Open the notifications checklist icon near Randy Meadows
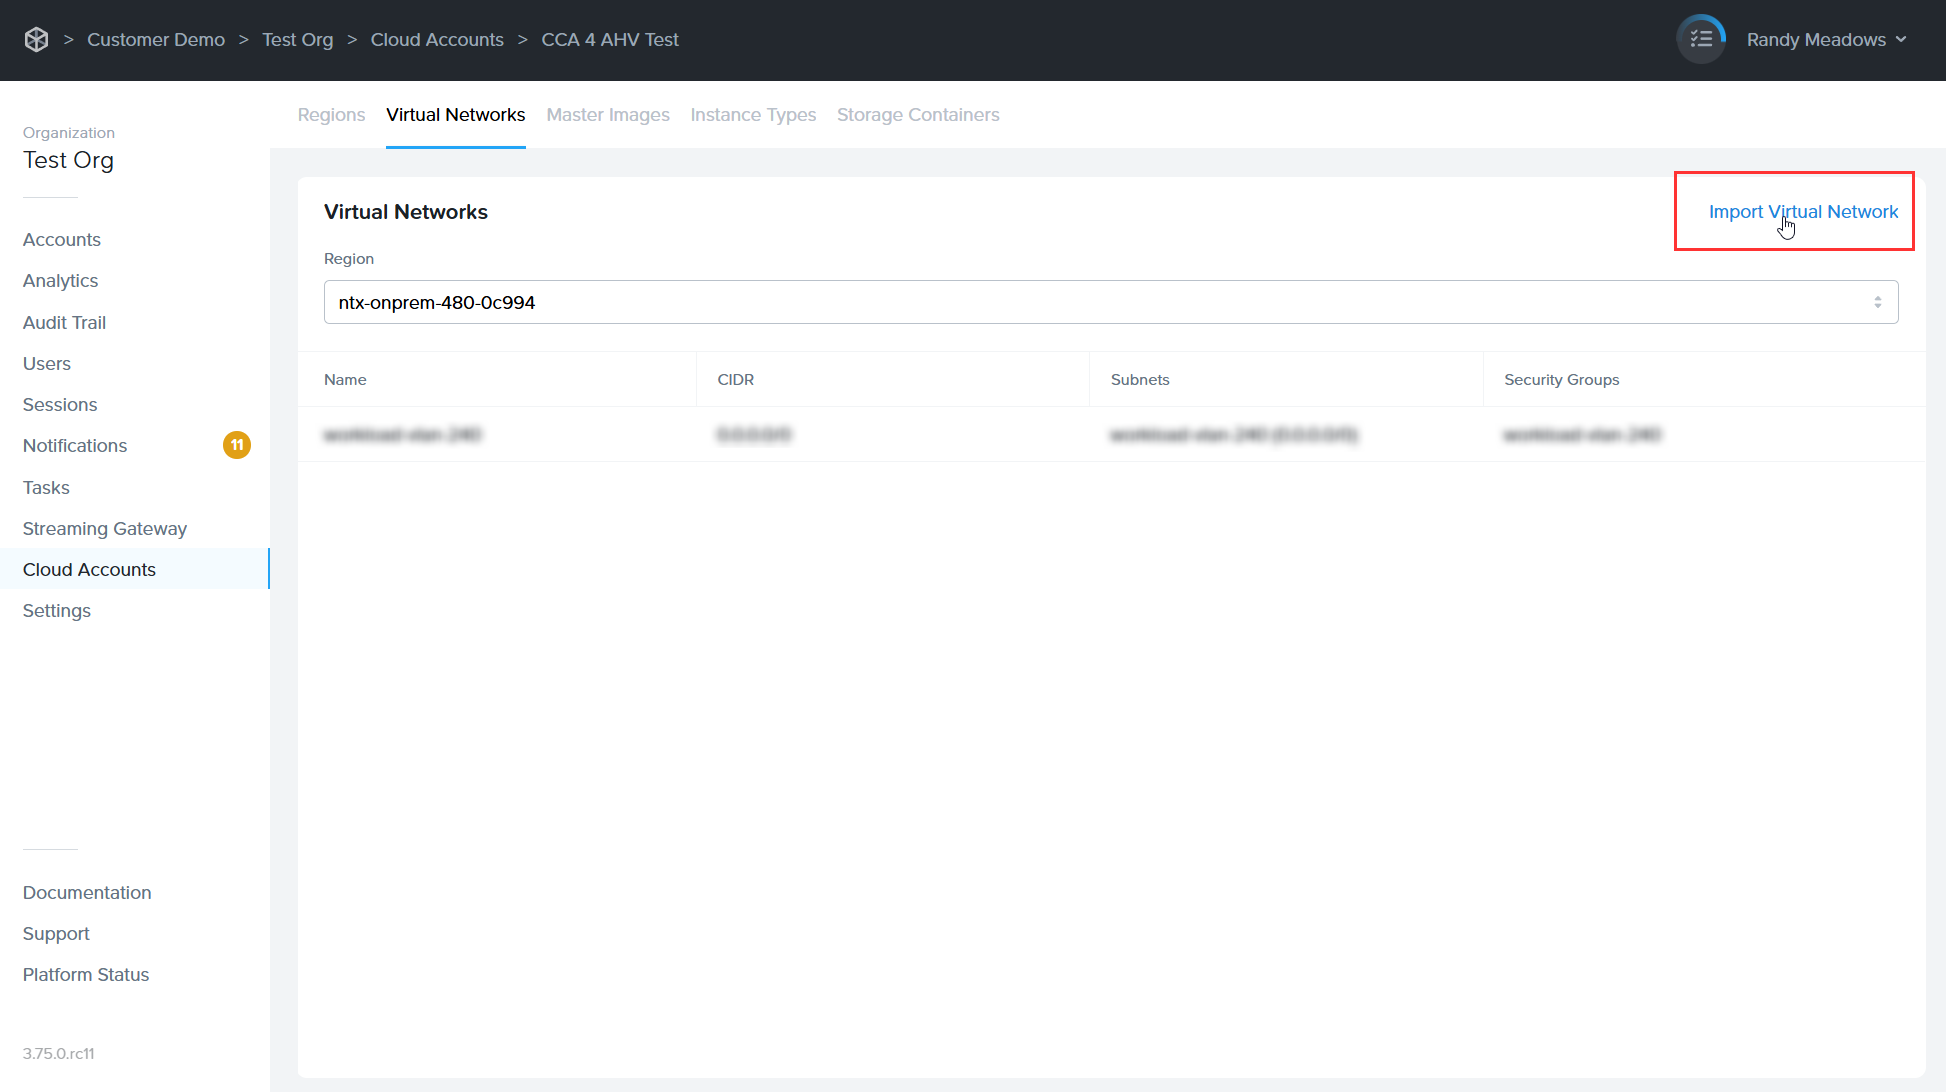Screen dimensions: 1946x1092 [1700, 39]
